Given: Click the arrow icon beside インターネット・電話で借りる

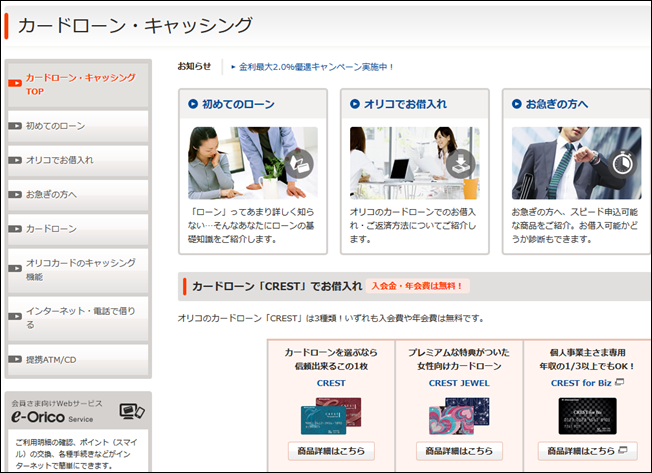Looking at the screenshot, I should (x=15, y=316).
